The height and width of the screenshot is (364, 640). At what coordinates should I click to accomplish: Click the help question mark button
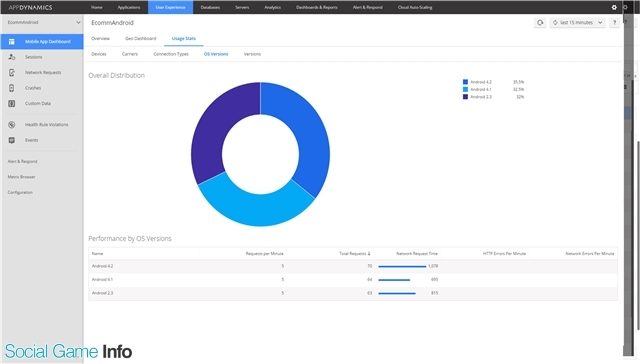pyautogui.click(x=614, y=23)
